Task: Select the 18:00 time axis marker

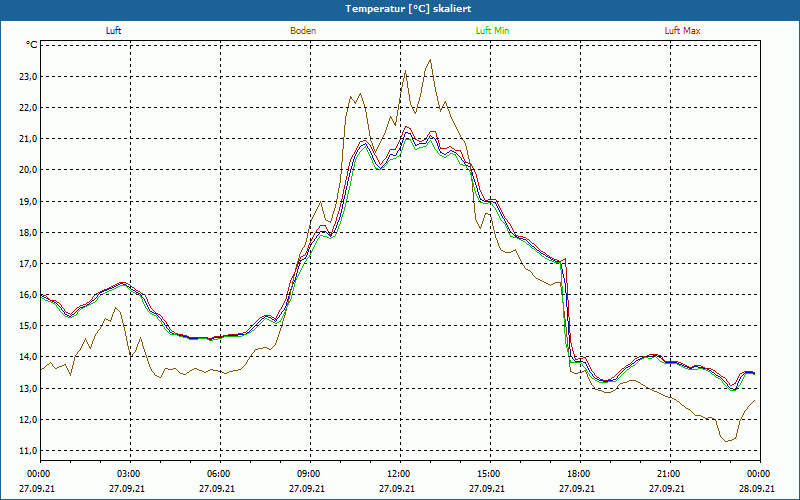Action: [579, 474]
